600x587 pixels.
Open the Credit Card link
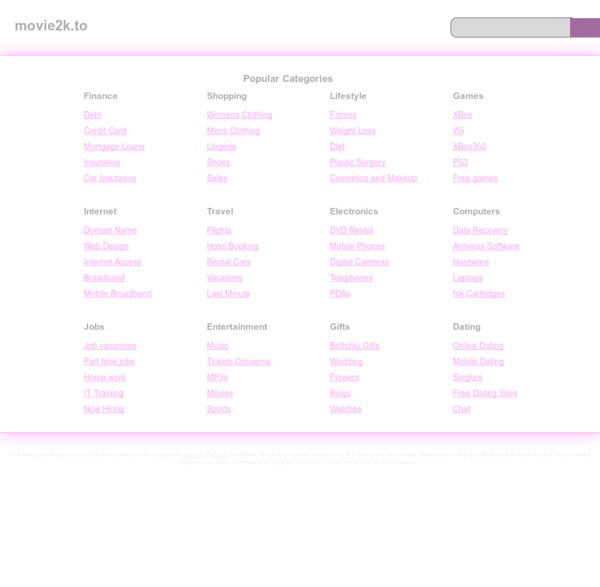(105, 131)
